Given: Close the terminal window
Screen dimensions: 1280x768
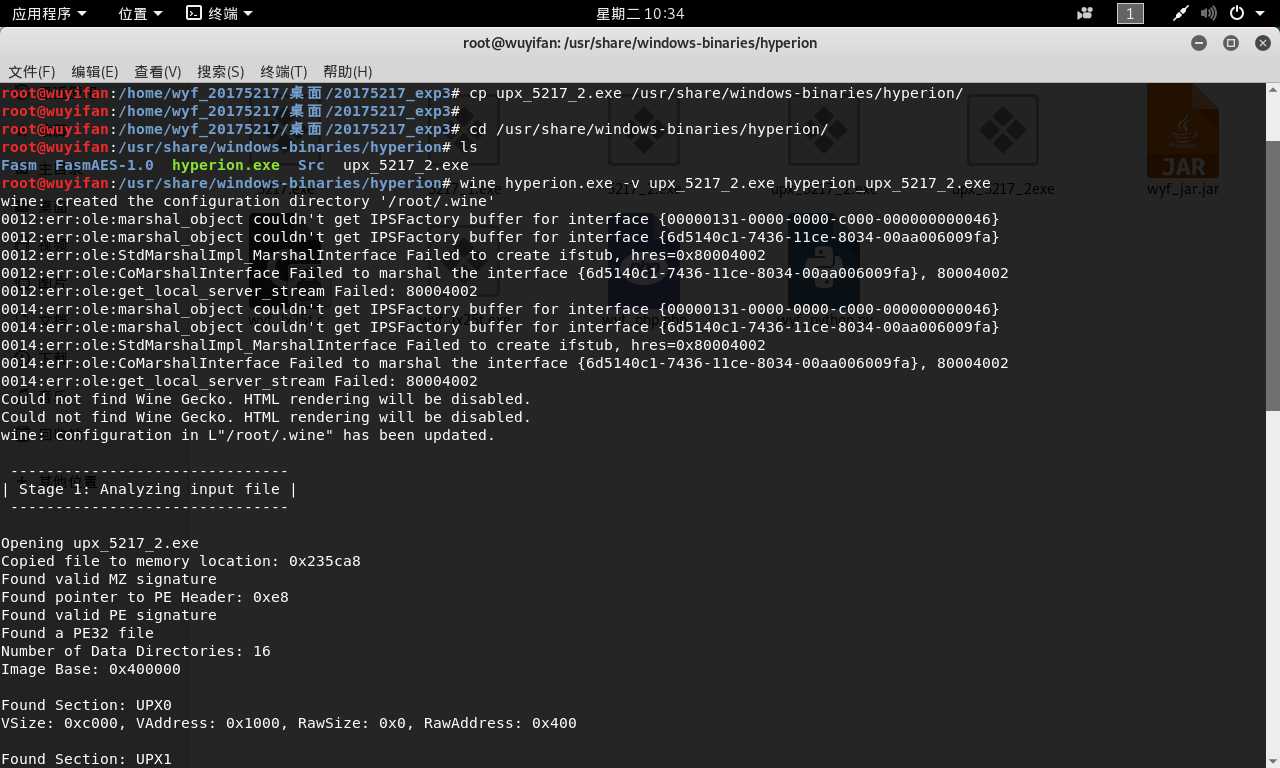Looking at the screenshot, I should click(x=1261, y=43).
